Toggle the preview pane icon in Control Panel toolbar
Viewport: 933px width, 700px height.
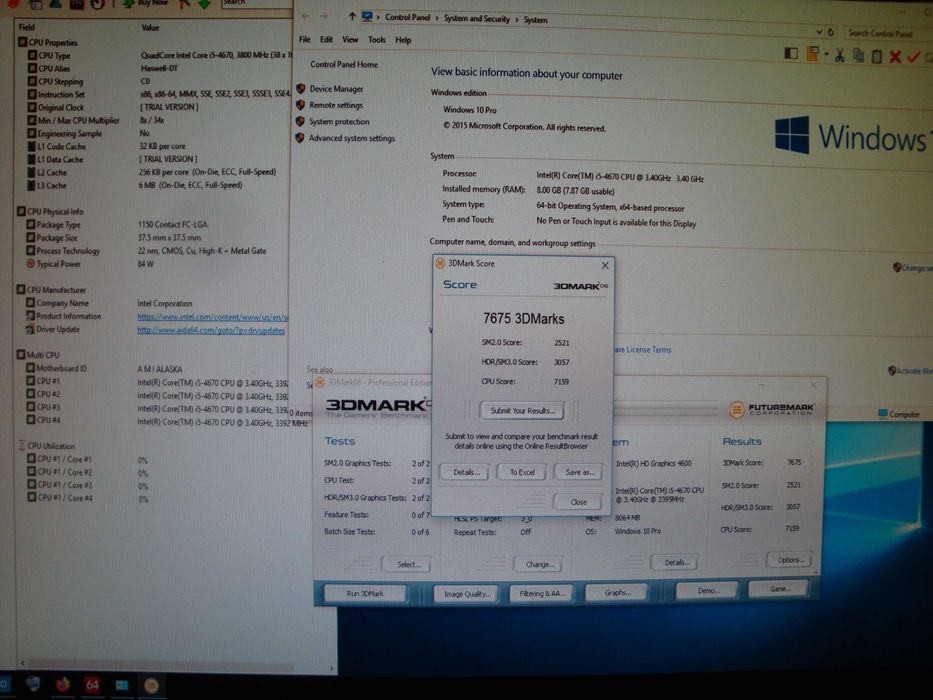pos(791,54)
